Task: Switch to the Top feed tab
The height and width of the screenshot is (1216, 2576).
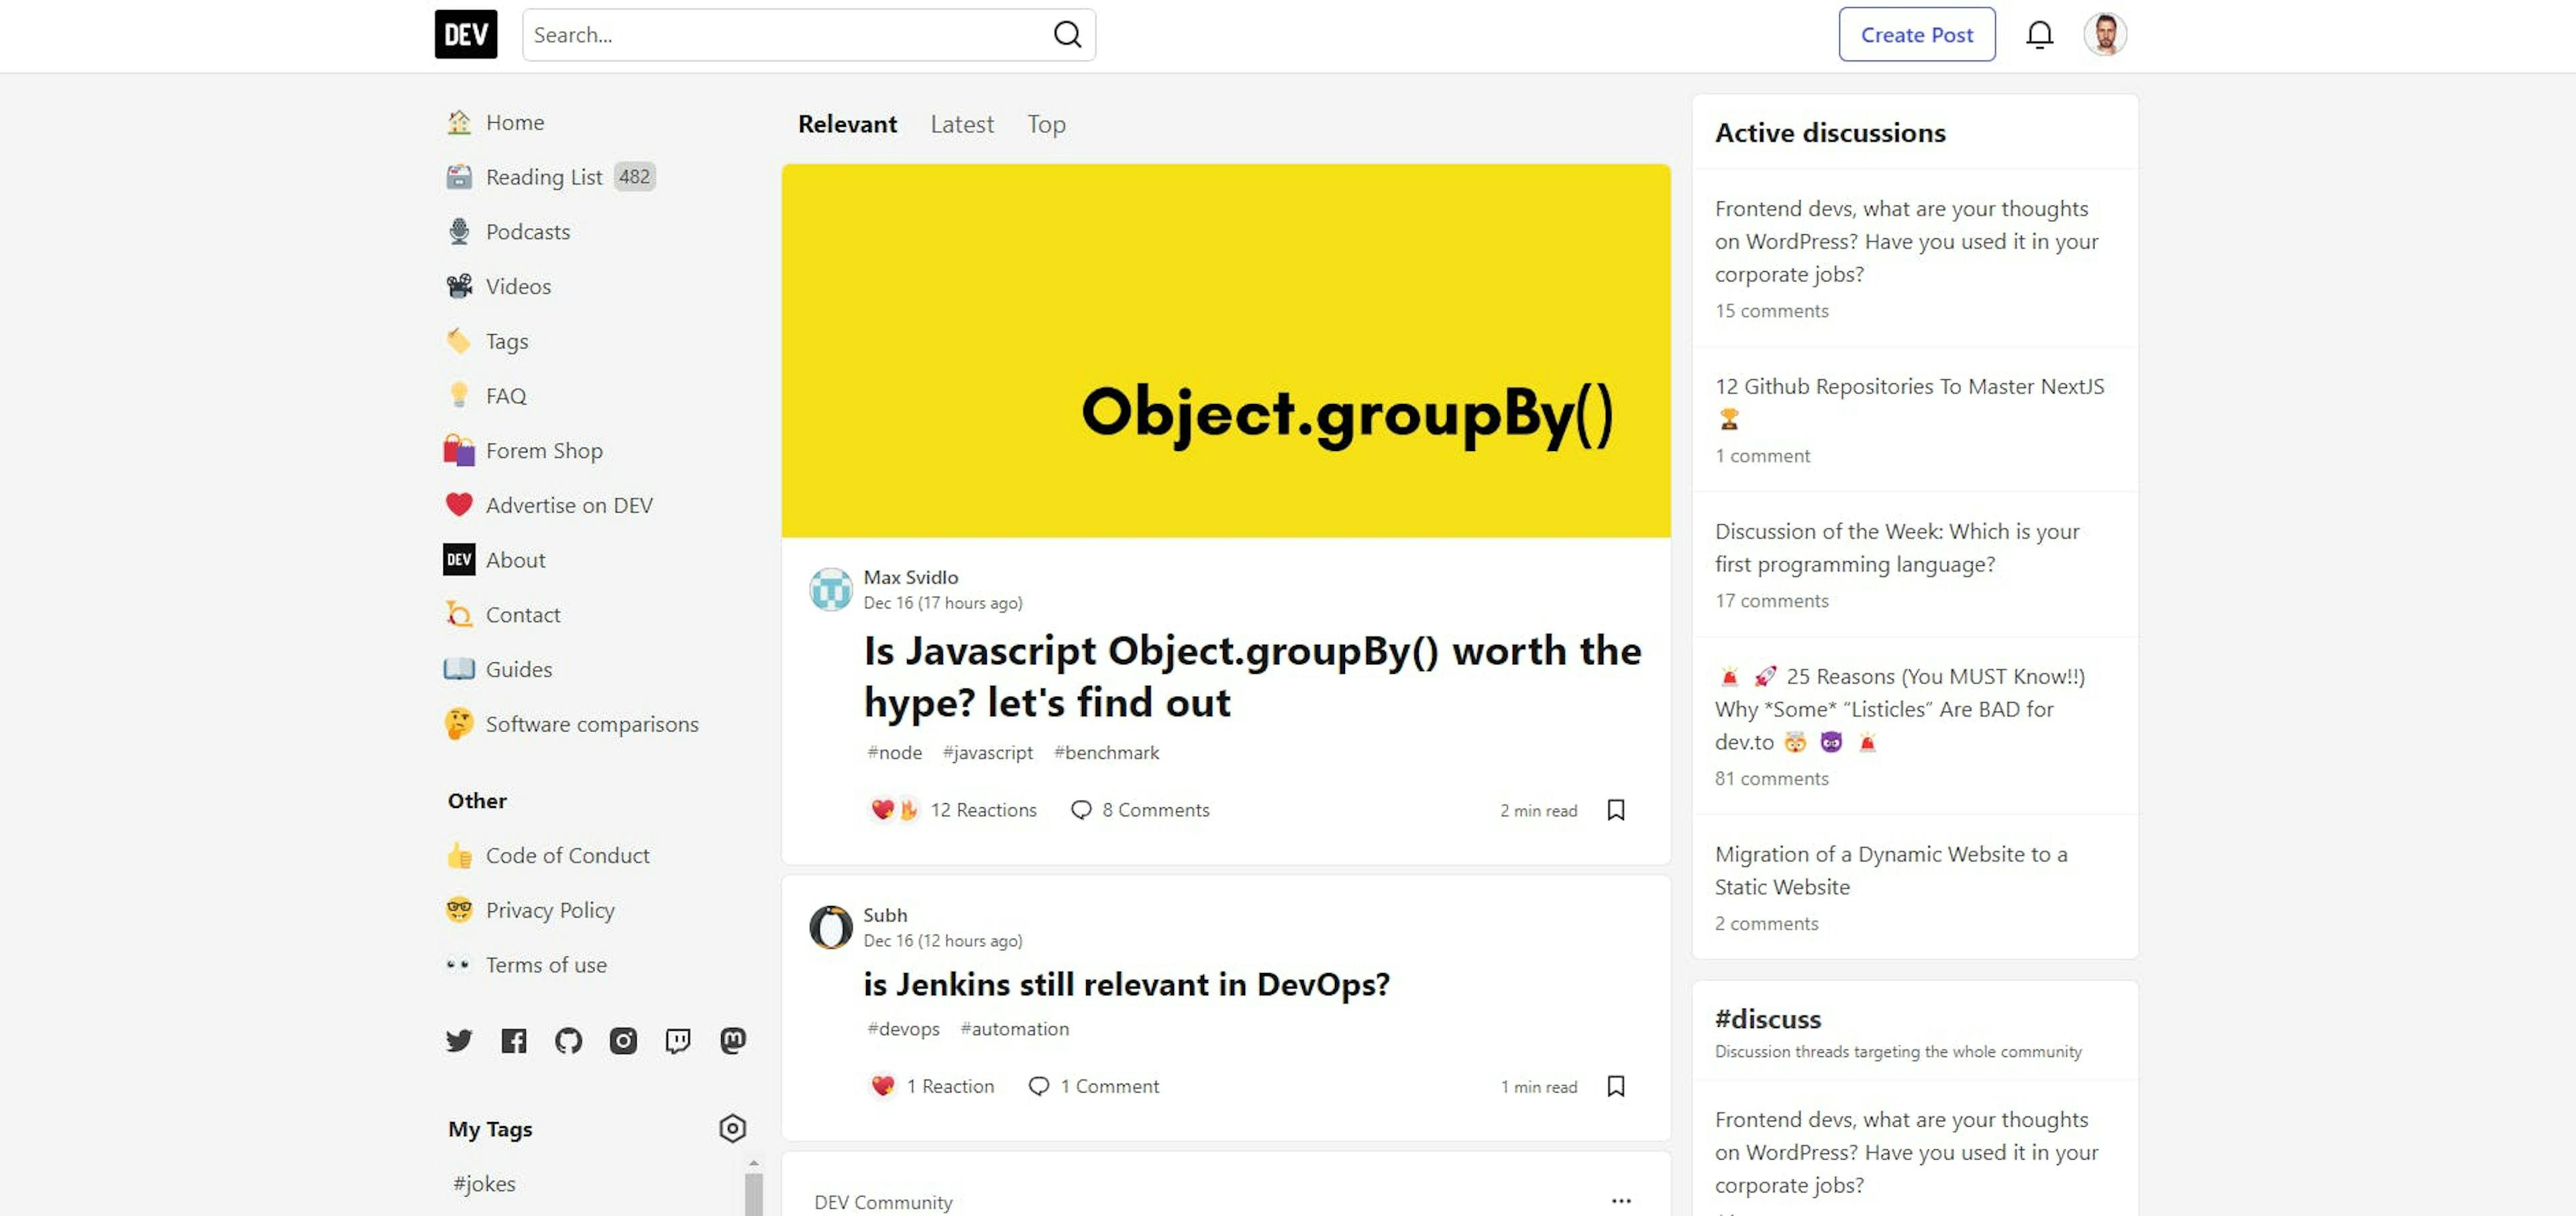Action: [x=1046, y=124]
